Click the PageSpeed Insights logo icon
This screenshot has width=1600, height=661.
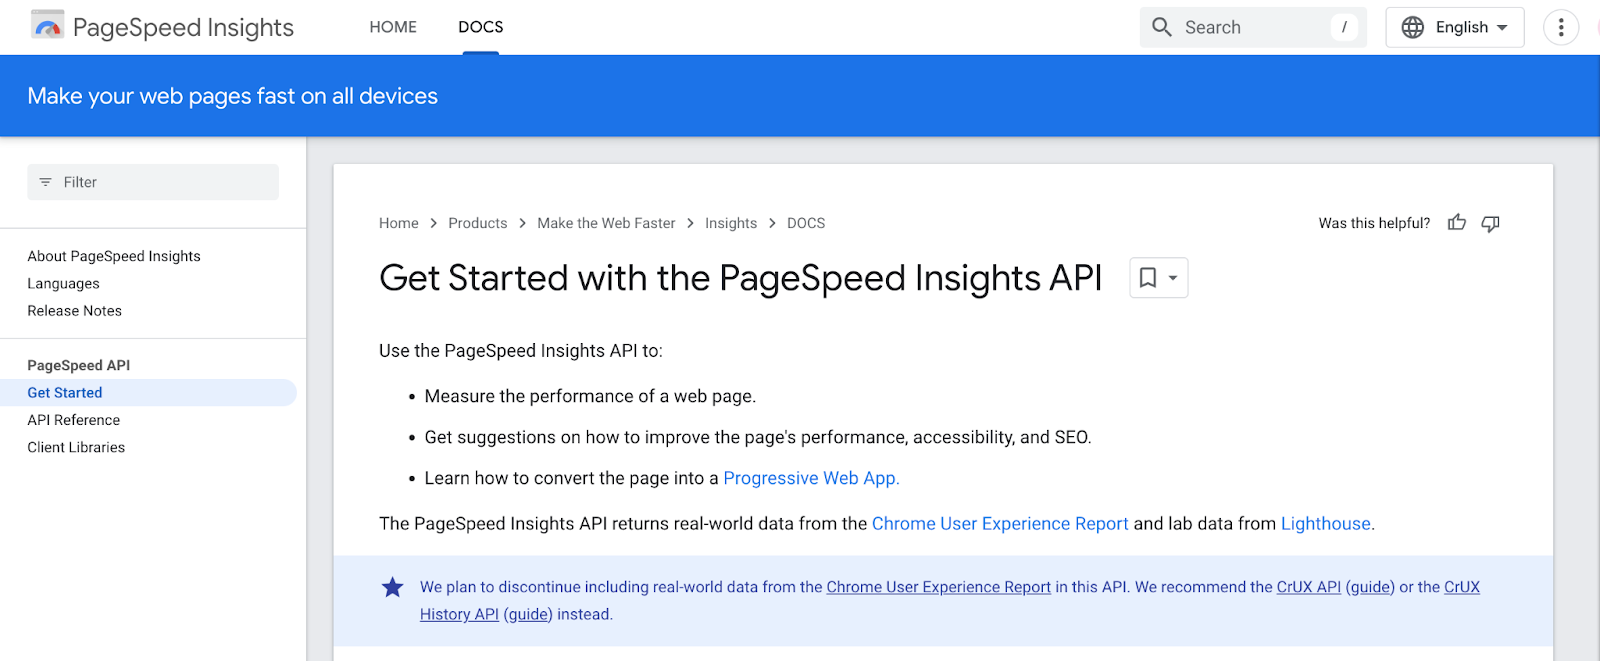pyautogui.click(x=48, y=26)
